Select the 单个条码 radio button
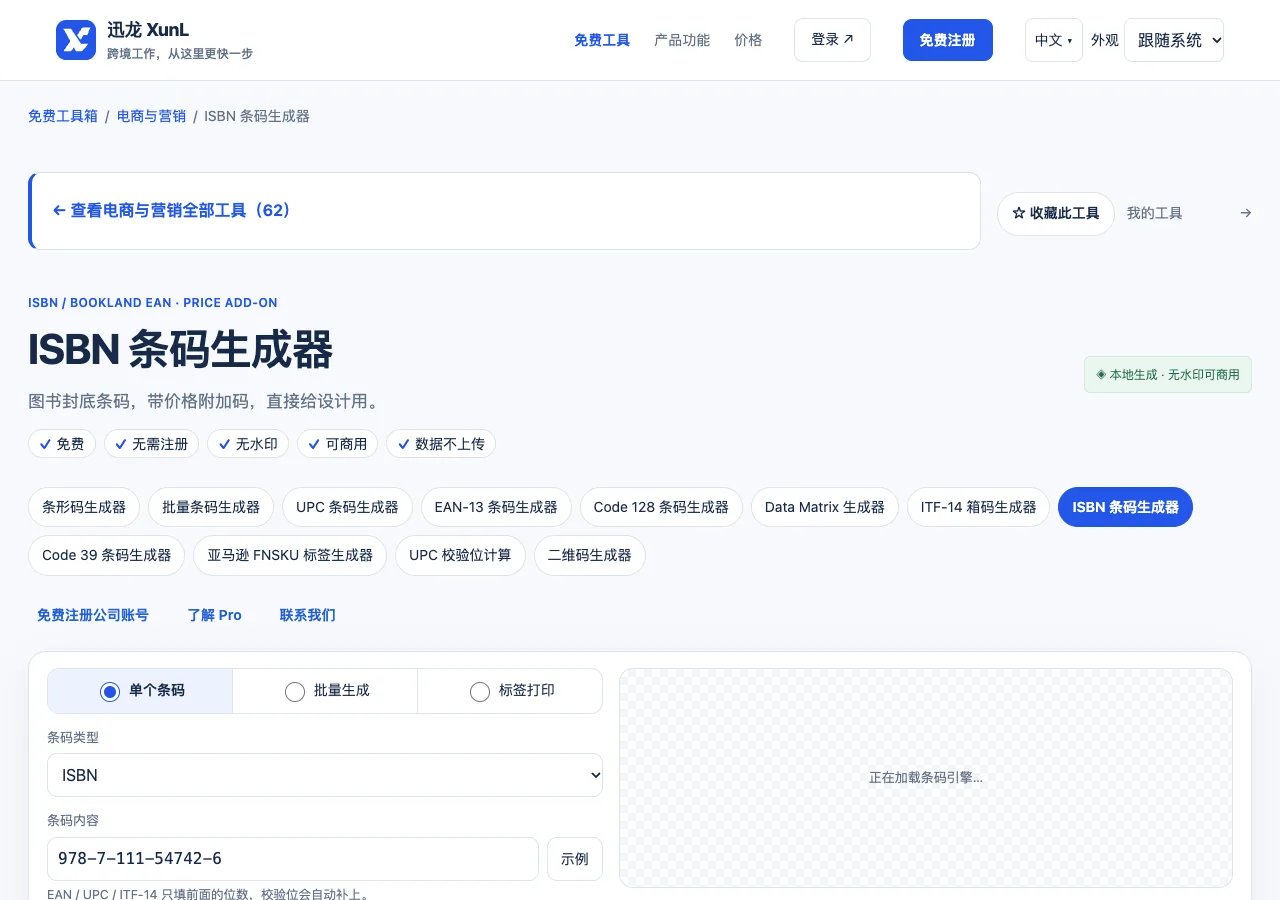 [110, 691]
